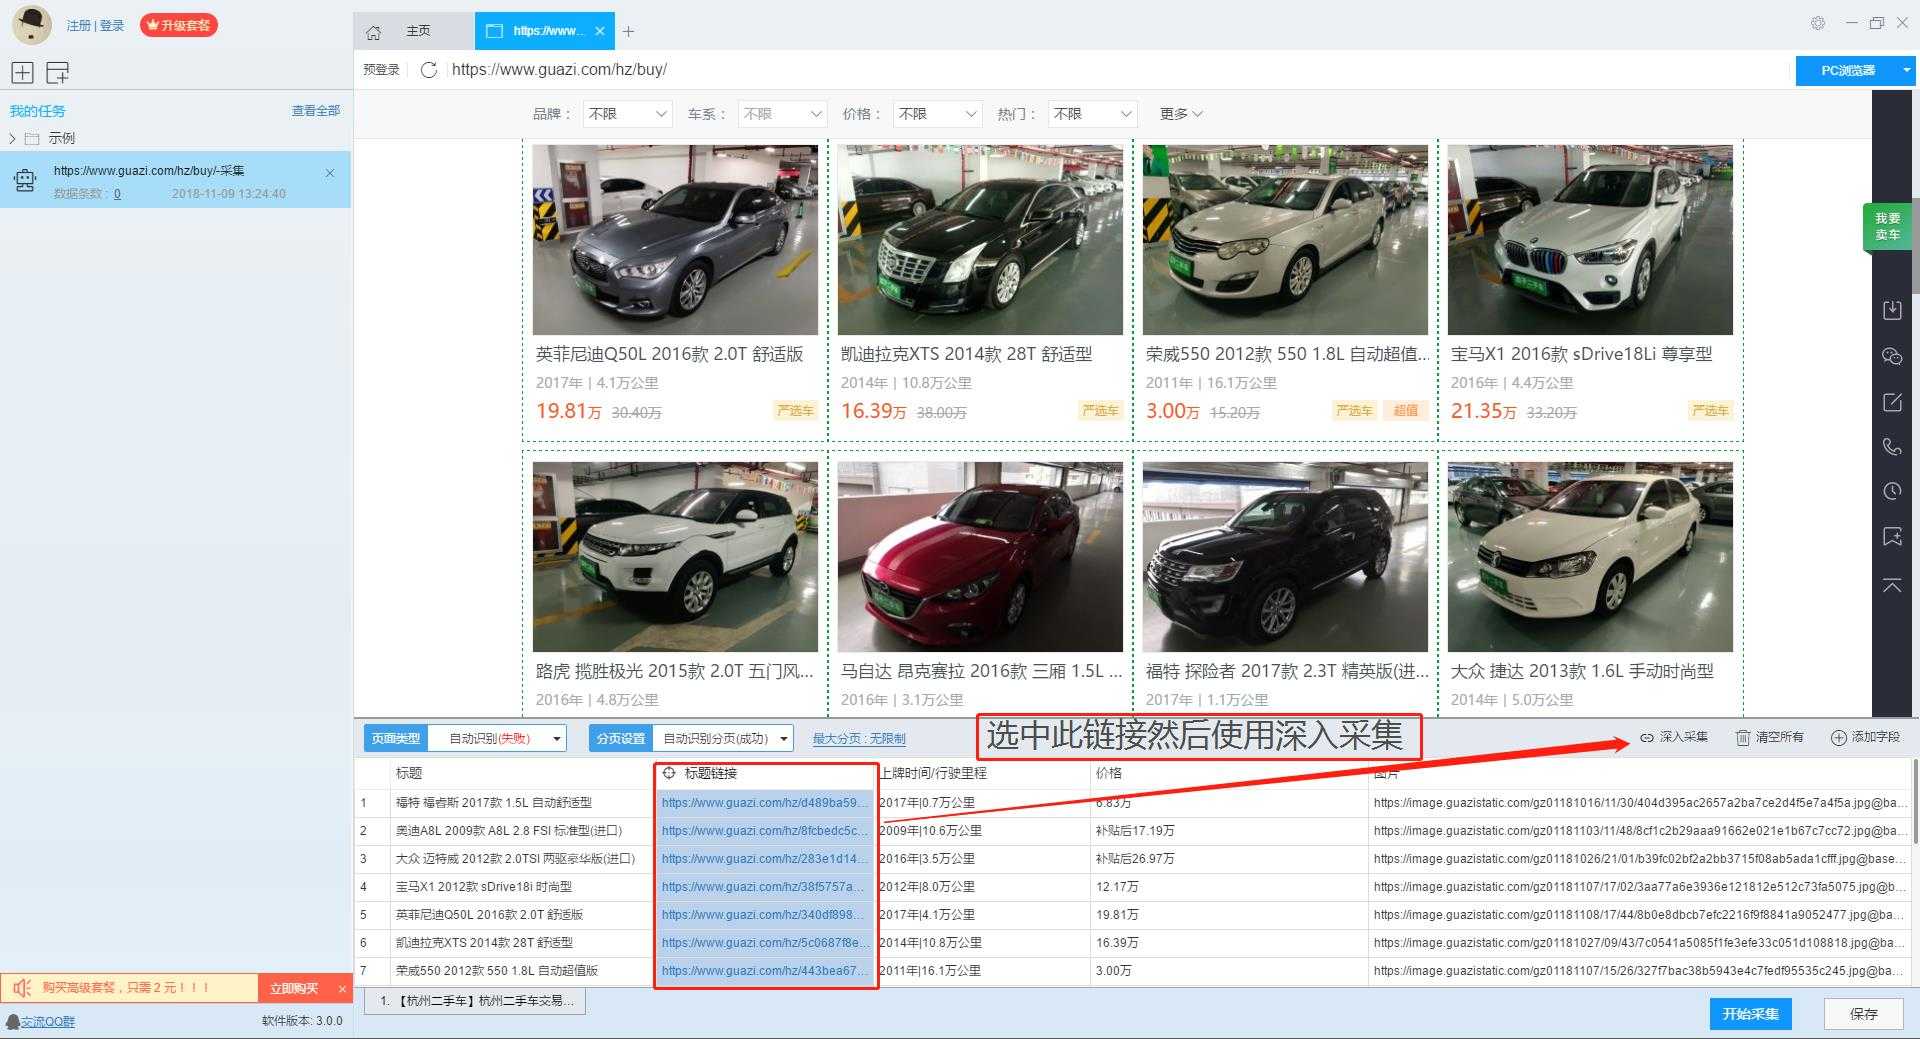Click the 荣威550 2012款 listing title
The height and width of the screenshot is (1039, 1920).
pos(1288,354)
